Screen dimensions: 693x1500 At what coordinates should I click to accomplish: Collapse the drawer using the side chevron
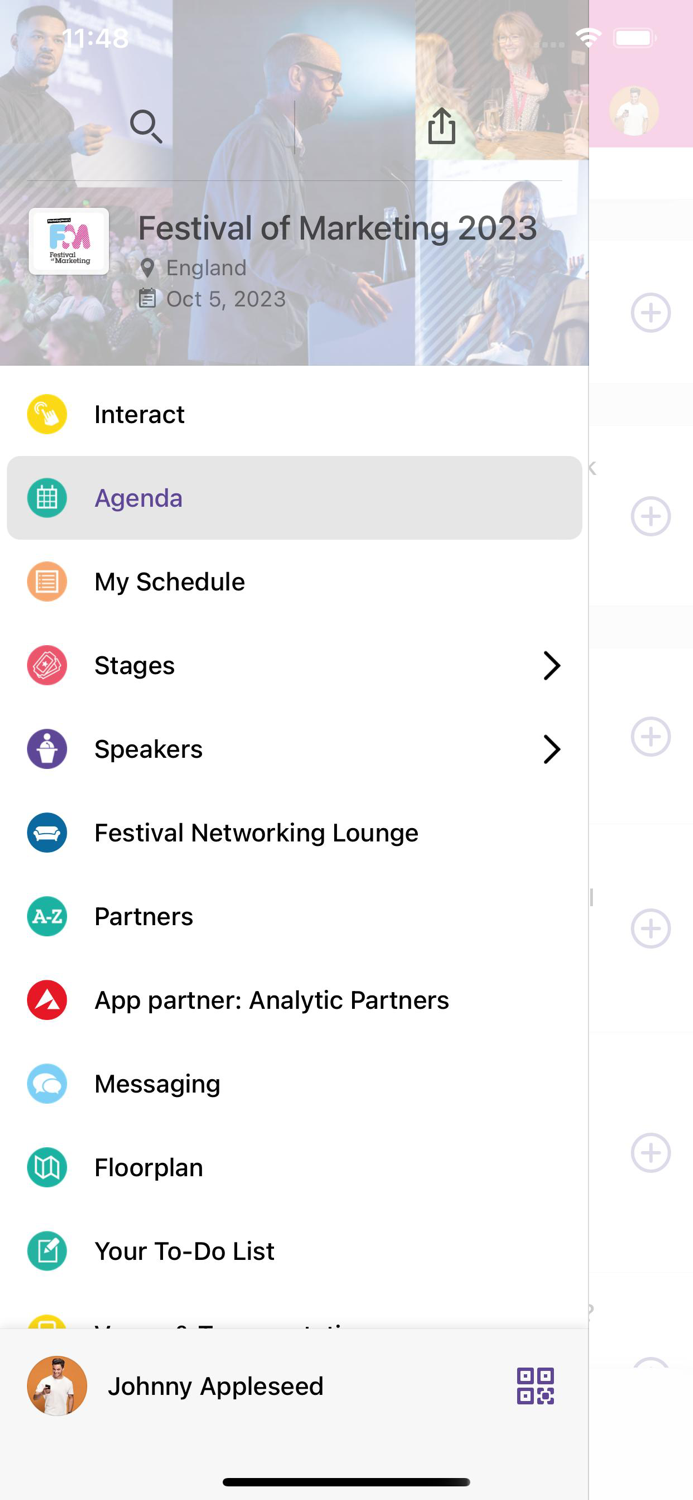591,467
